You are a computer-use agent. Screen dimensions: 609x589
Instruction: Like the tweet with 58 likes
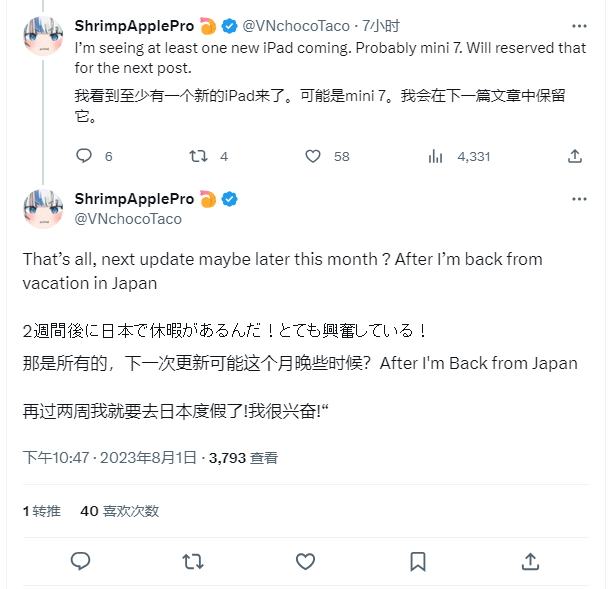[327, 156]
